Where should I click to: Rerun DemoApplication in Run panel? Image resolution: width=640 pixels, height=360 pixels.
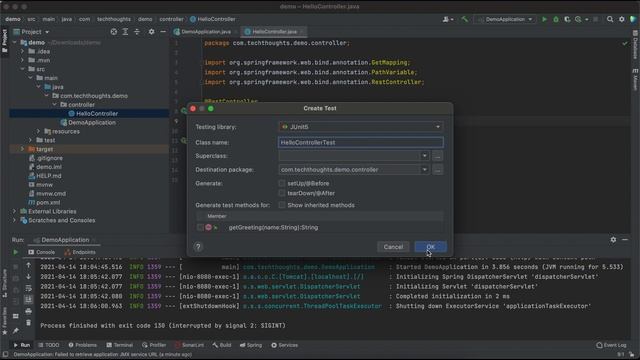(16, 252)
